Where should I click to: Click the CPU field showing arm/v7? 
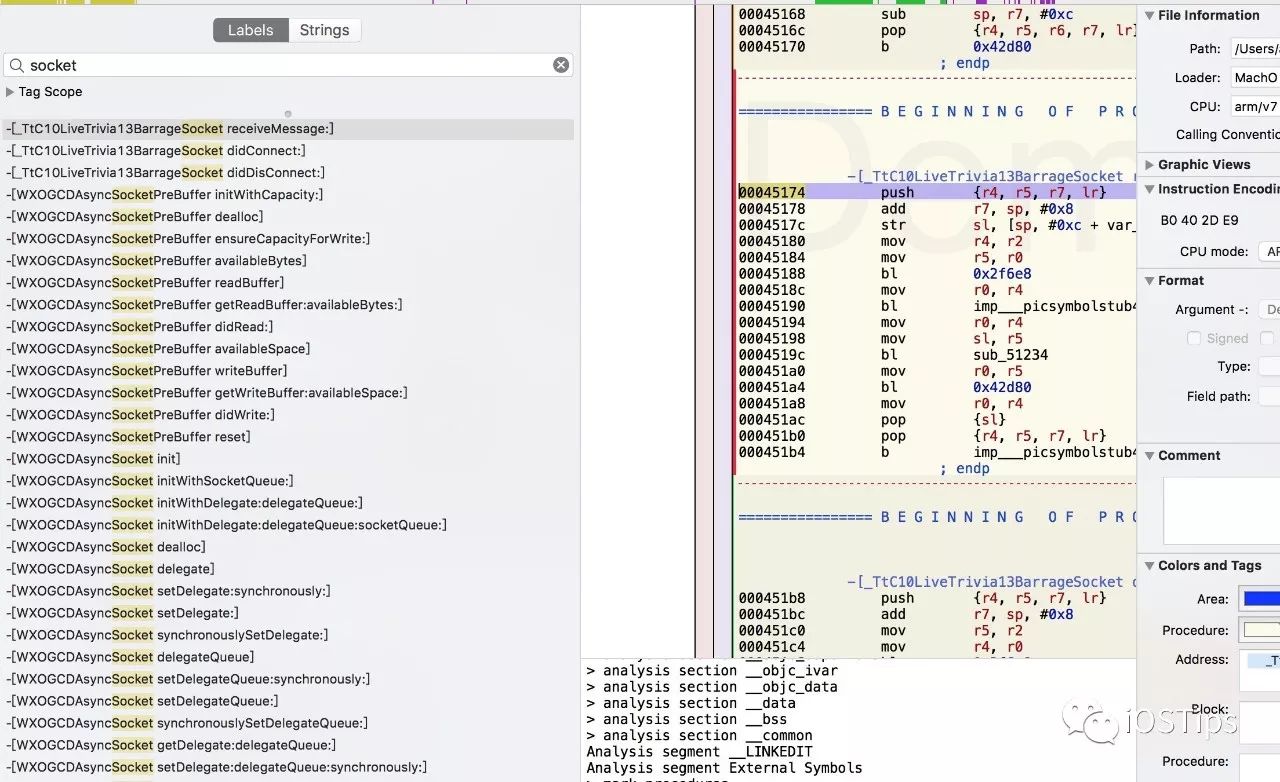pyautogui.click(x=1255, y=107)
